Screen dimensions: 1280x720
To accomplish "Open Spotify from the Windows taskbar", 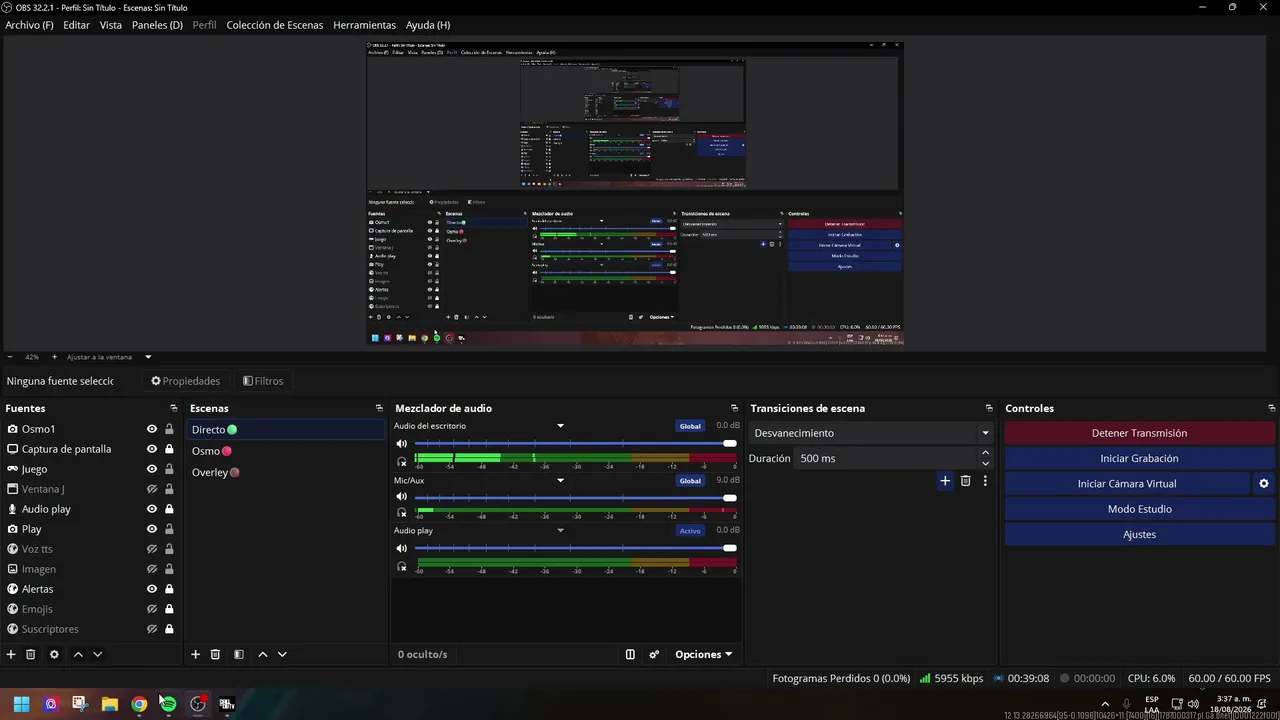I will (x=168, y=704).
